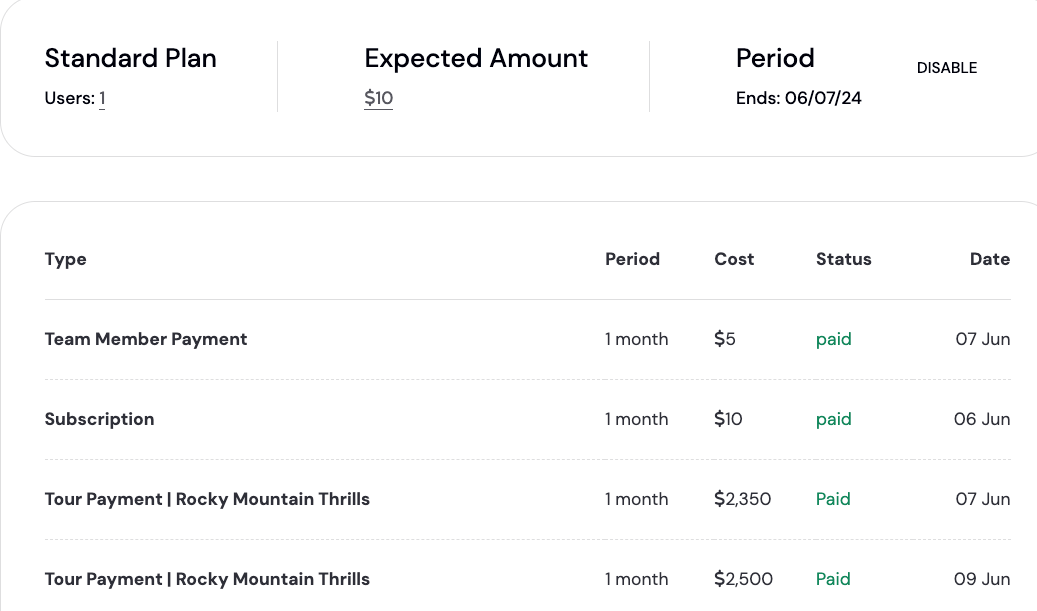Click the $5 cost cell
1037x611 pixels.
[x=725, y=339]
